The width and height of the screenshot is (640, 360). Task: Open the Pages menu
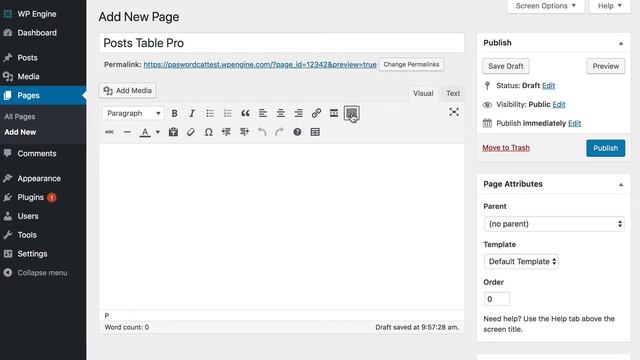tap(43, 95)
